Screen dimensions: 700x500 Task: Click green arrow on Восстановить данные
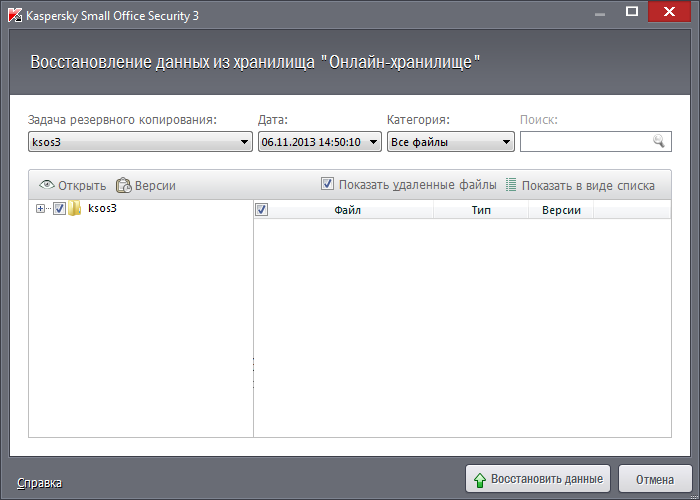[479, 480]
